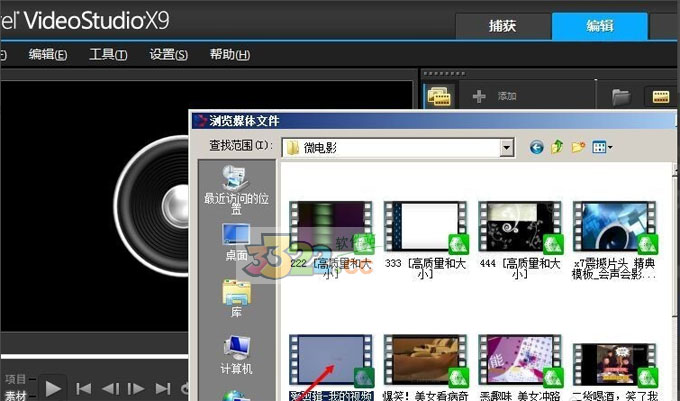Open the 设置(S) menu
This screenshot has width=680, height=401.
pyautogui.click(x=168, y=55)
